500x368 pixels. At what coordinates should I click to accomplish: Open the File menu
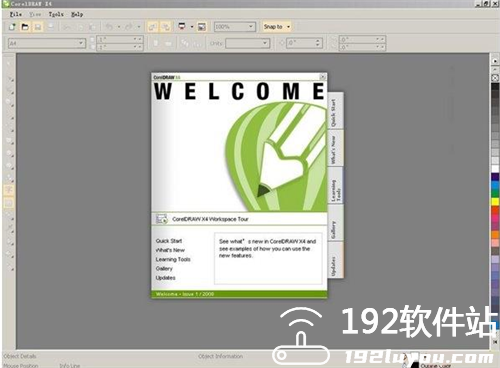pos(16,14)
